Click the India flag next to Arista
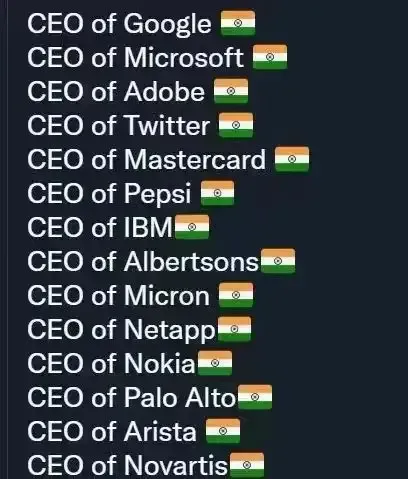 click(223, 431)
